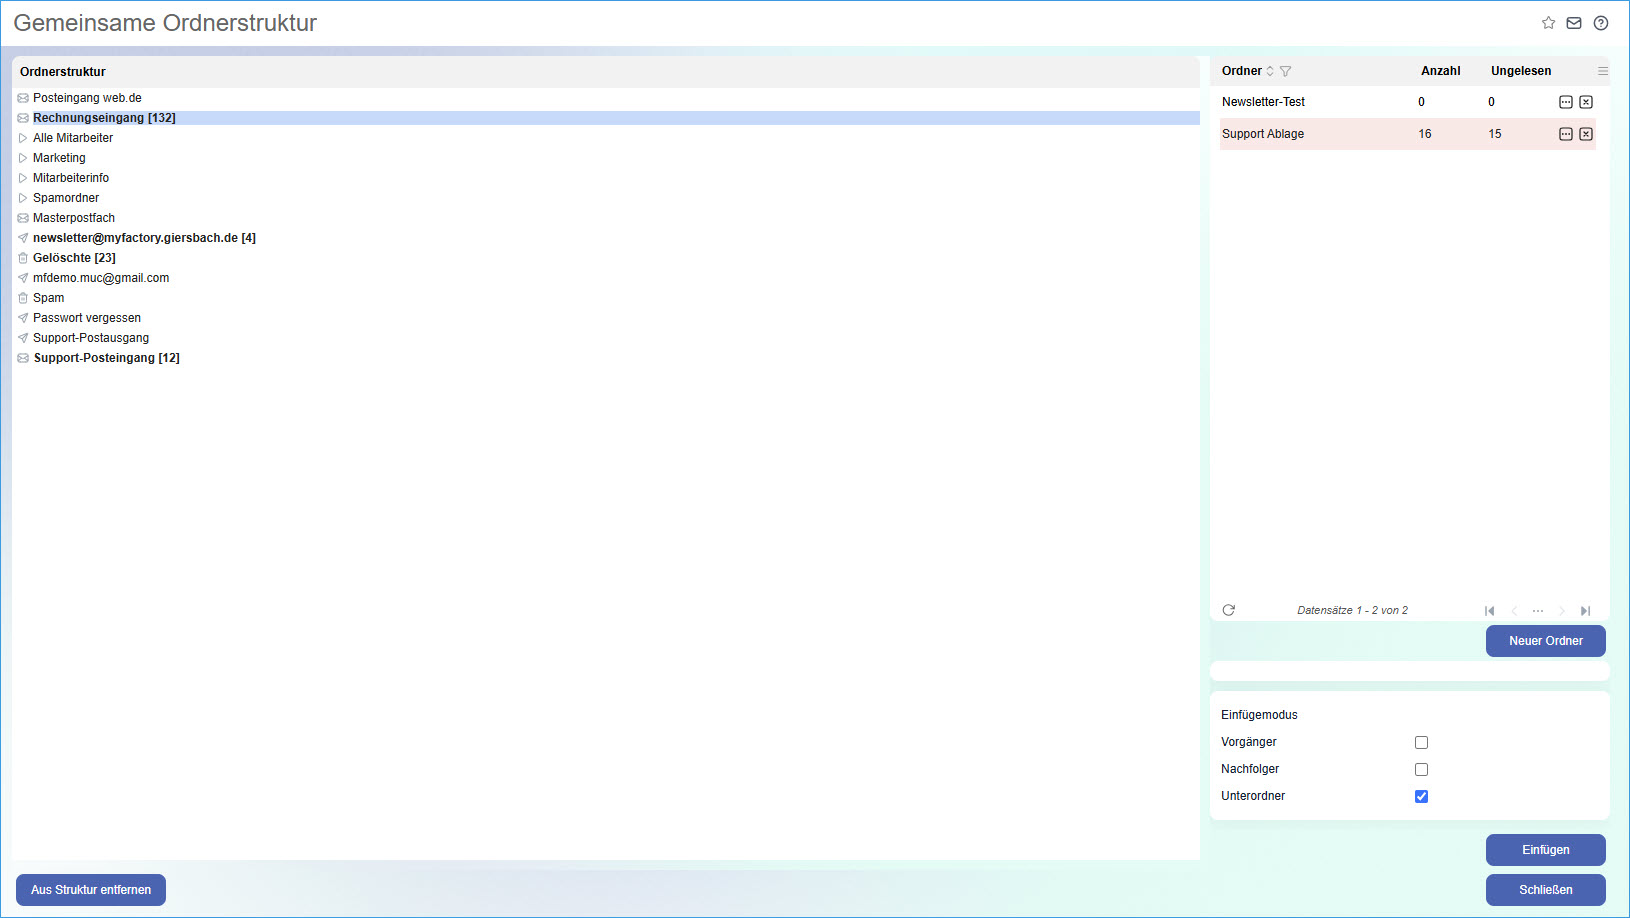Select Support-Postausgang in the tree
Screen dimensions: 1630x918
[x=91, y=338]
